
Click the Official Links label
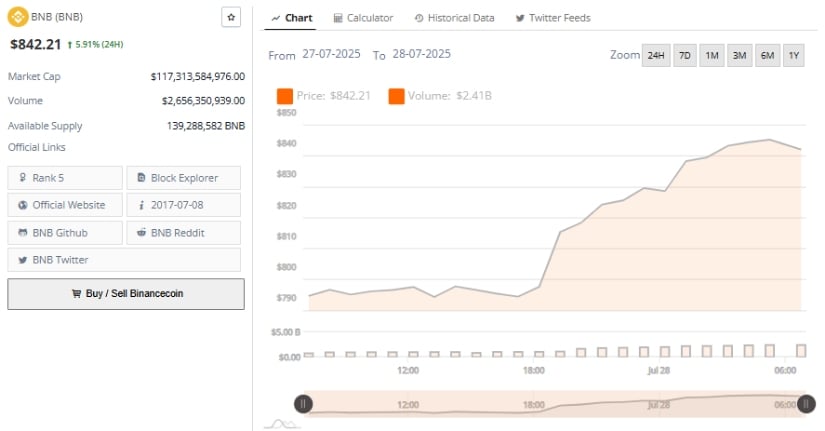[37, 147]
